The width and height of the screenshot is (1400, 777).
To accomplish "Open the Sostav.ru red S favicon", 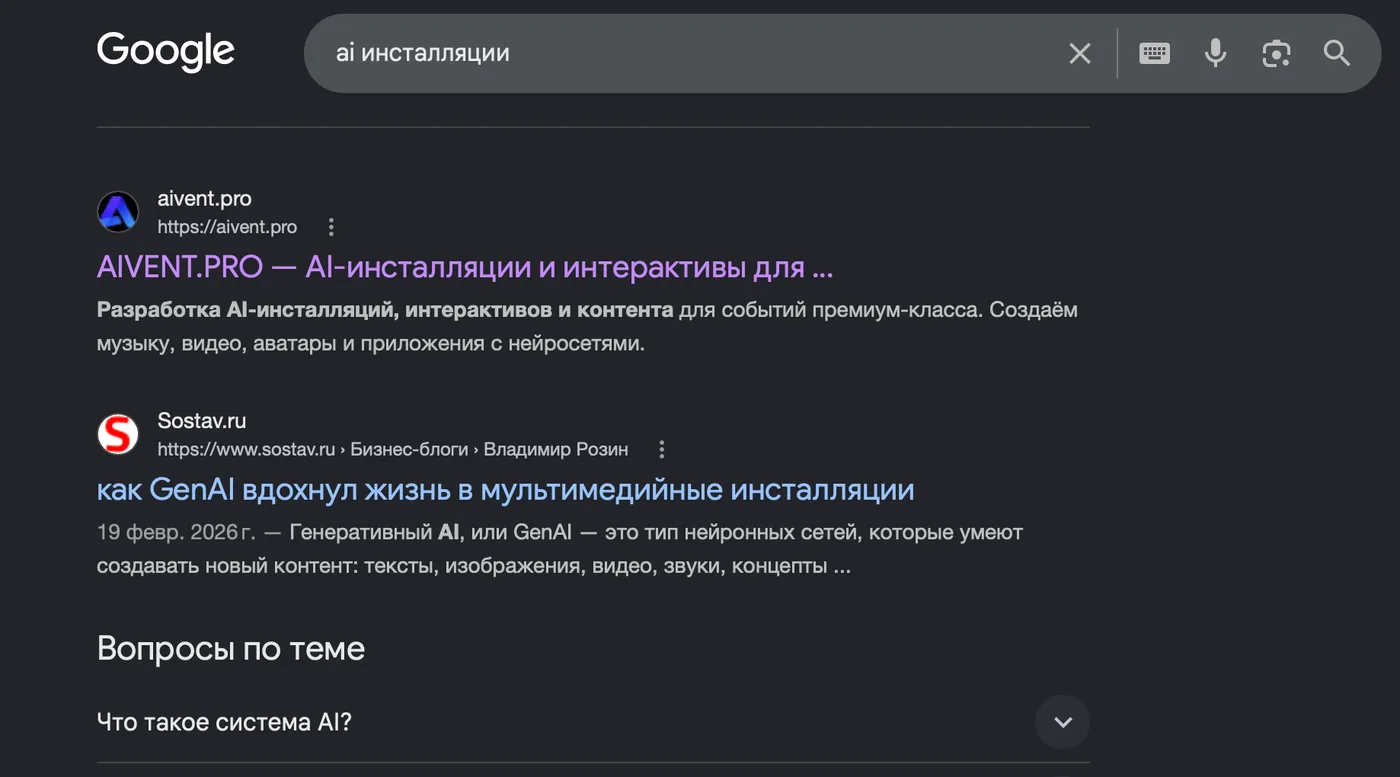I will point(118,434).
